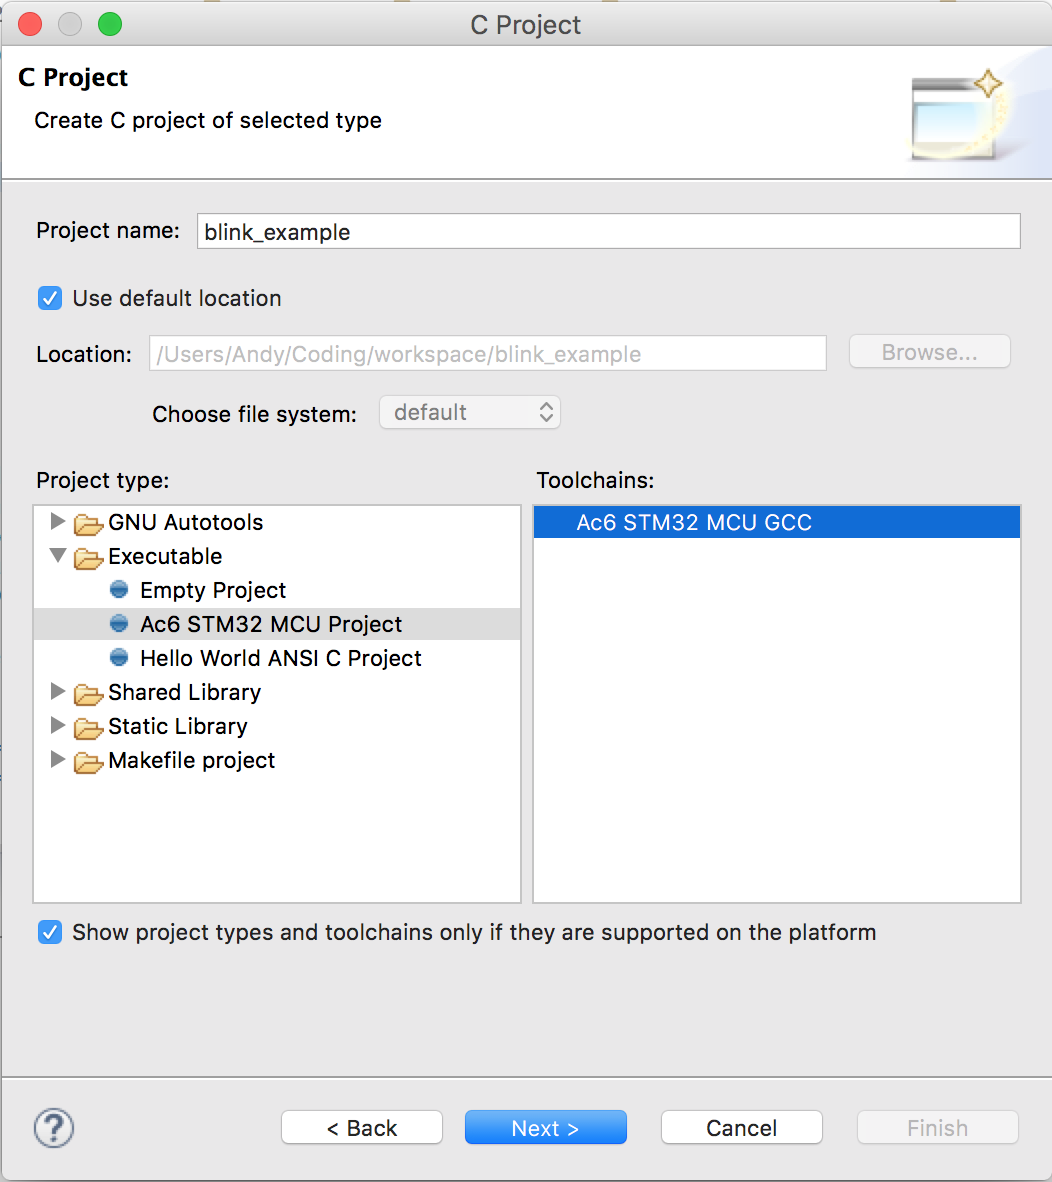Uncheck Use default location checkbox
This screenshot has width=1052, height=1182.
click(50, 299)
